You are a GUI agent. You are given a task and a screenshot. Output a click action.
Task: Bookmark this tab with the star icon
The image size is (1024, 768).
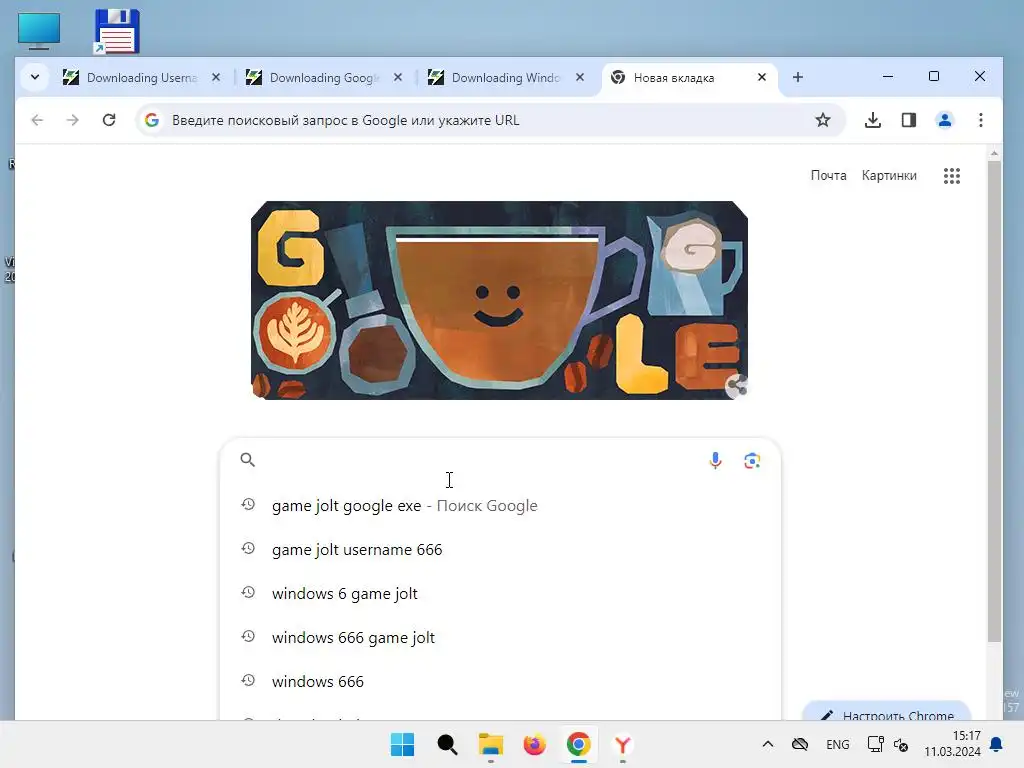coord(823,120)
